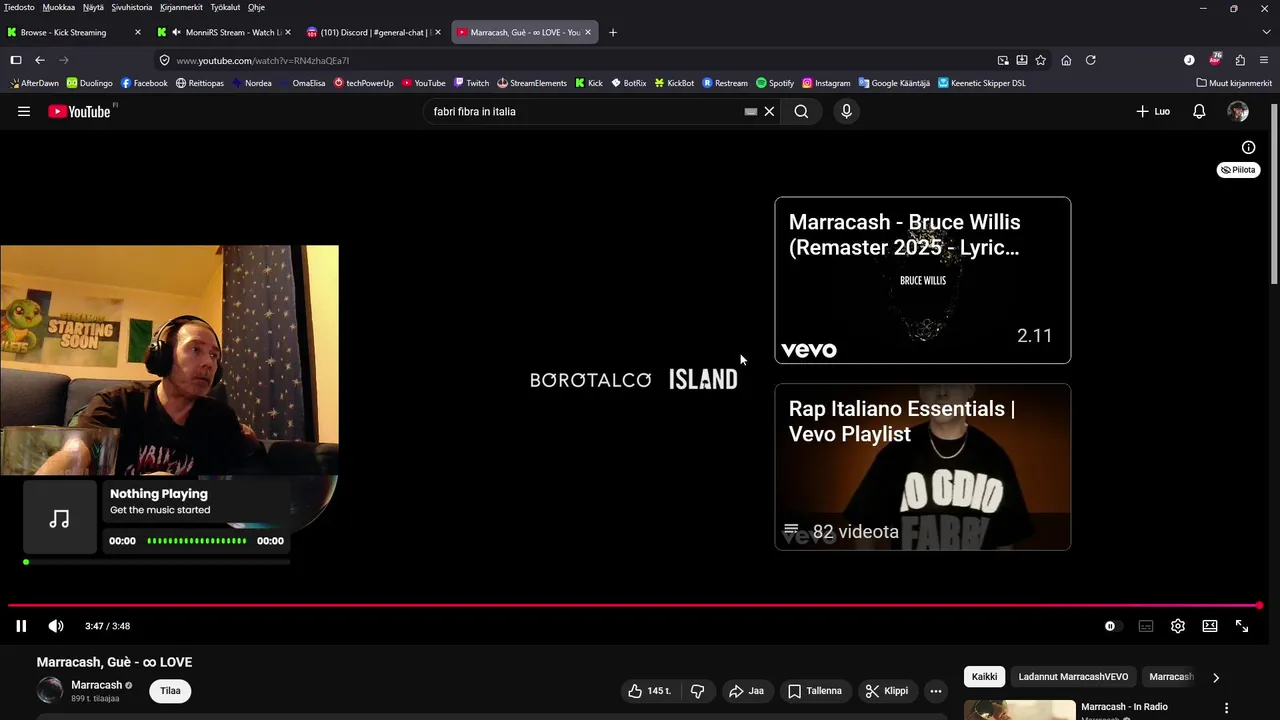Bookmark this page with the star
The width and height of the screenshot is (1280, 720).
pyautogui.click(x=1041, y=60)
